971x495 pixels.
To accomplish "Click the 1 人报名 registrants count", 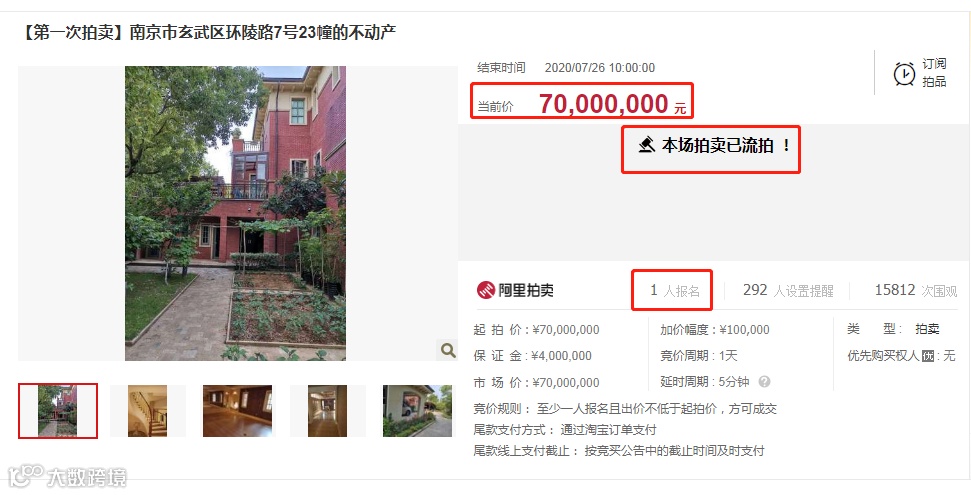I will (x=674, y=291).
